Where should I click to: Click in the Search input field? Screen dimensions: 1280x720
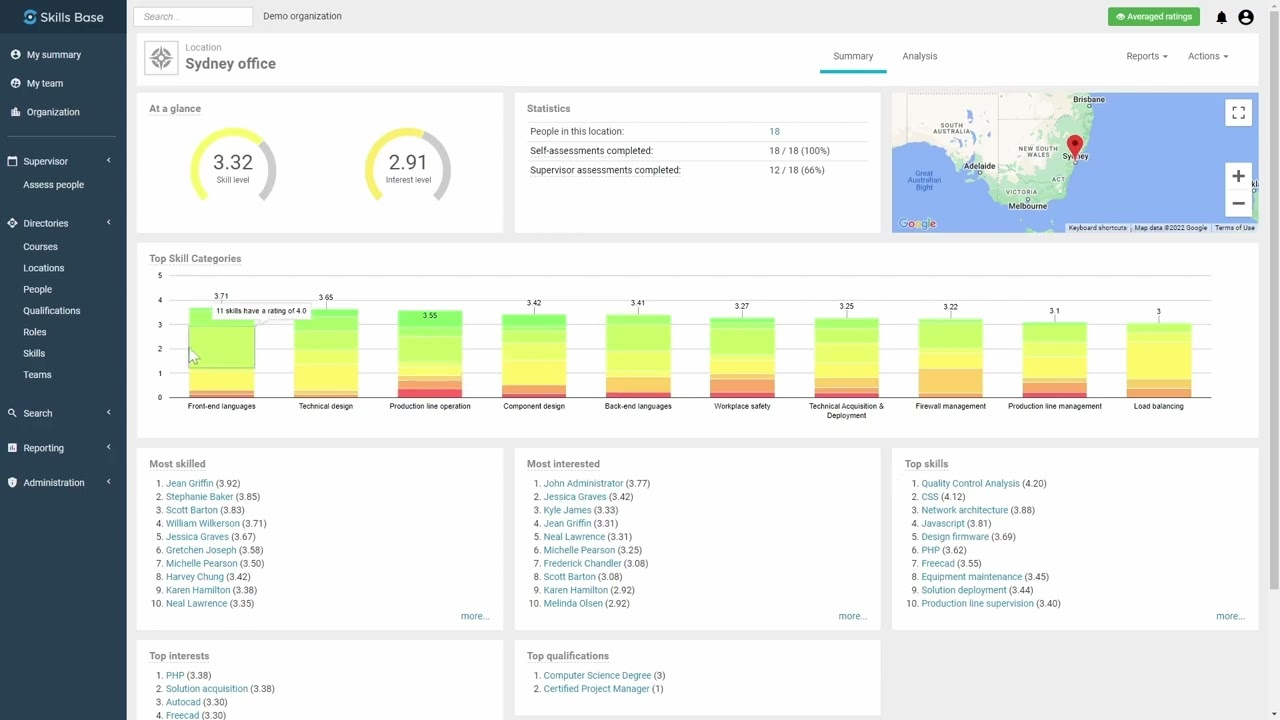(x=193, y=16)
